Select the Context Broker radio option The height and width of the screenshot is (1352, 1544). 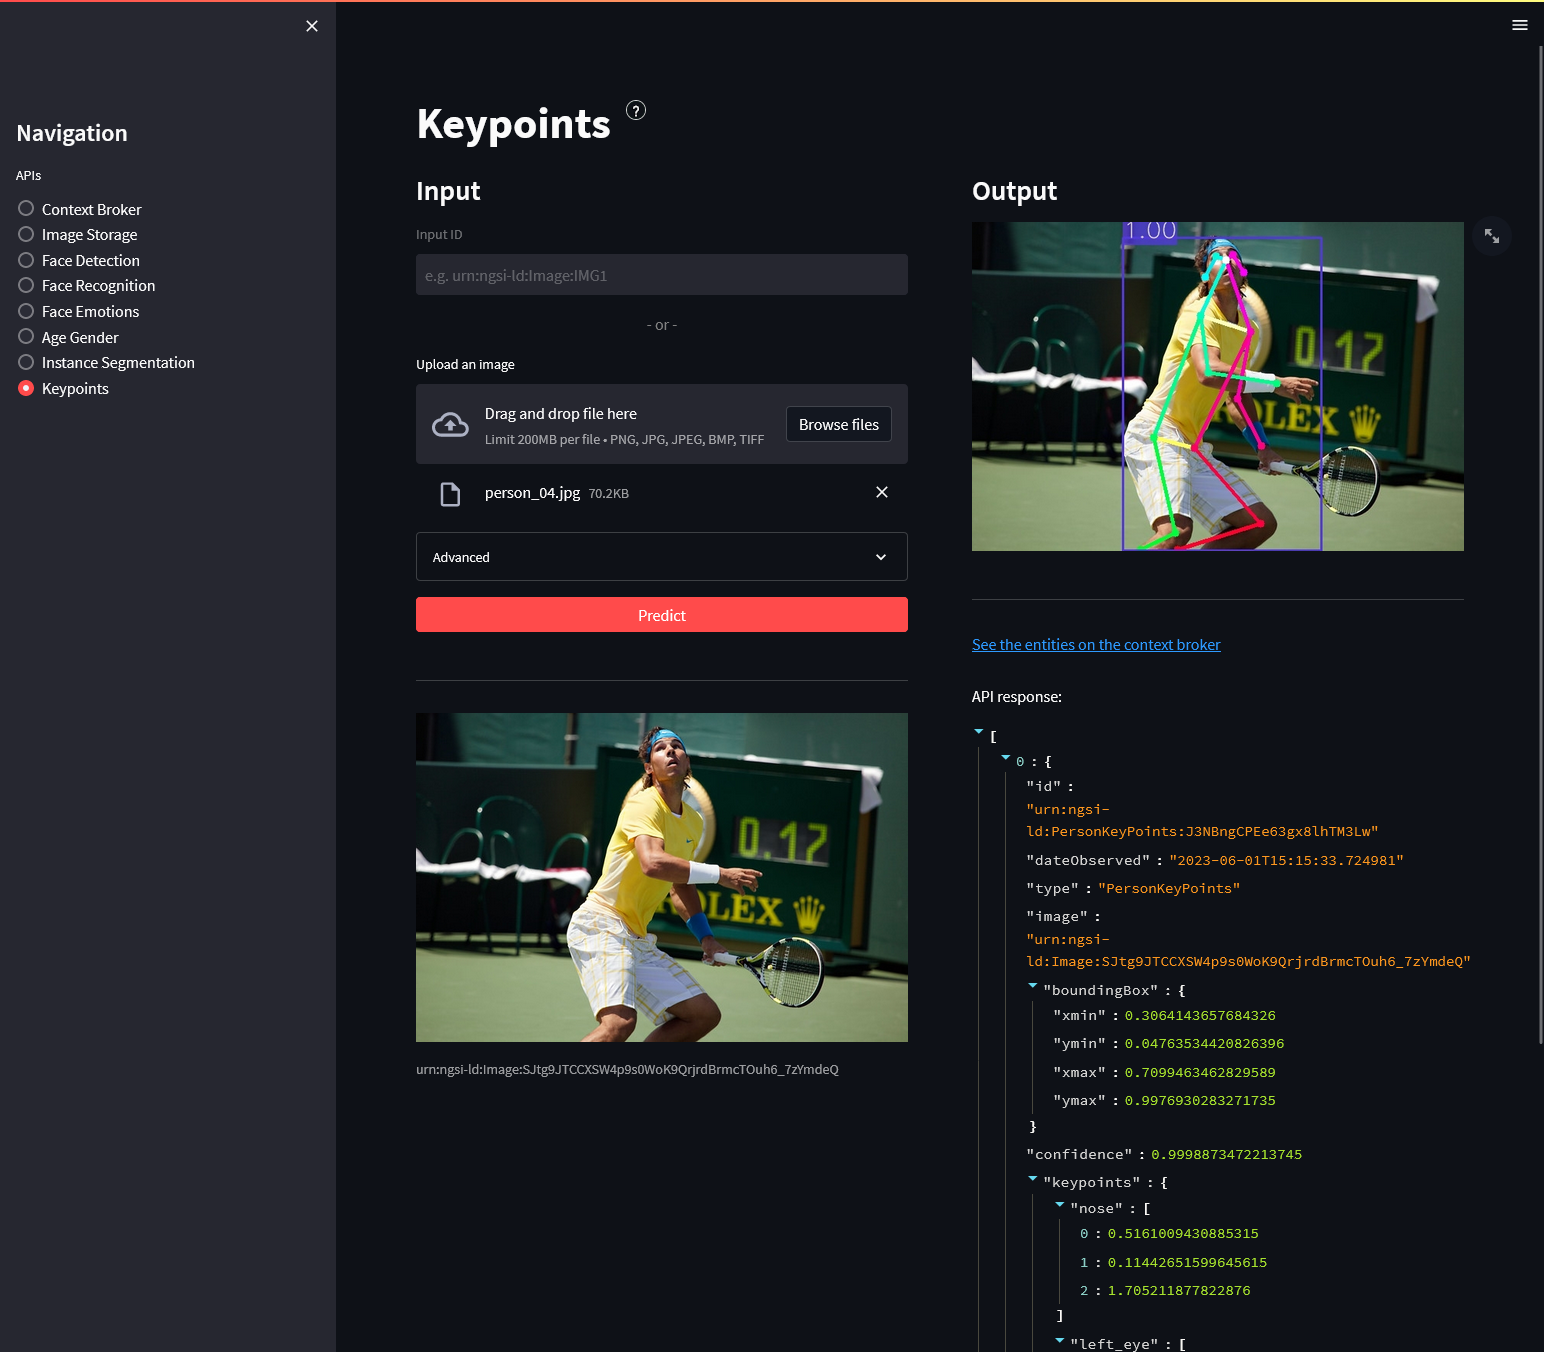(x=80, y=209)
